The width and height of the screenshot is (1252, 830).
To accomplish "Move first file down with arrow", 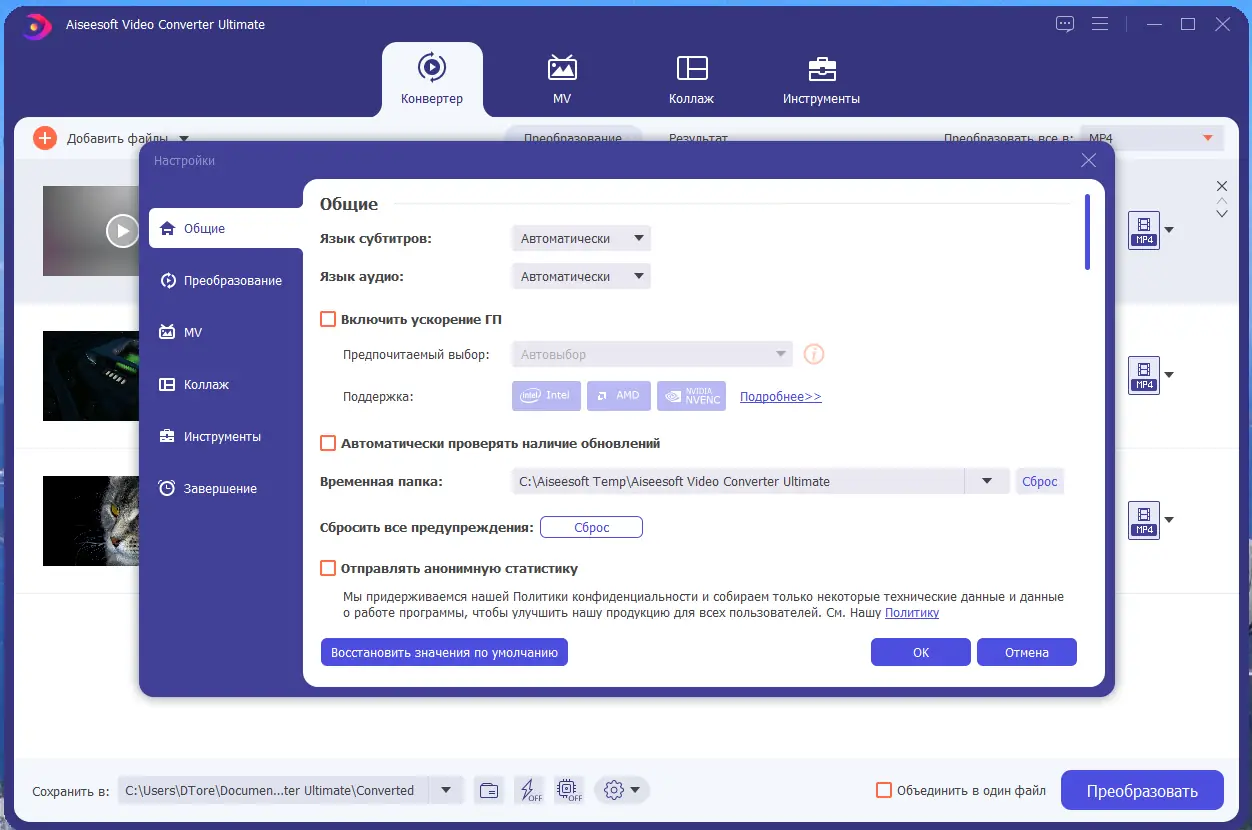I will pos(1221,214).
